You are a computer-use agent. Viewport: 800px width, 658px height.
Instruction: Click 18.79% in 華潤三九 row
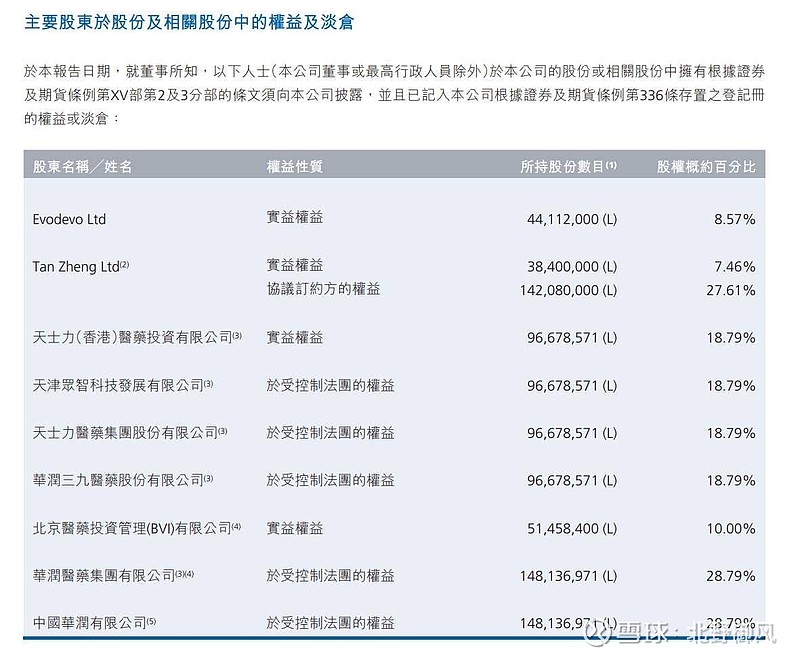(731, 480)
